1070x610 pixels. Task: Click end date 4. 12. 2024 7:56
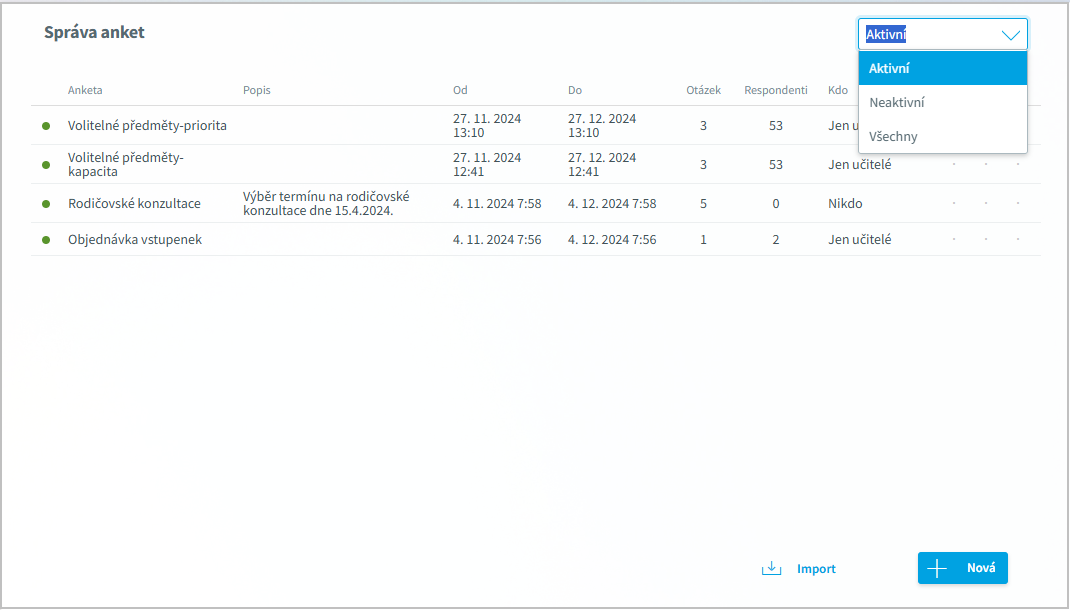point(612,239)
